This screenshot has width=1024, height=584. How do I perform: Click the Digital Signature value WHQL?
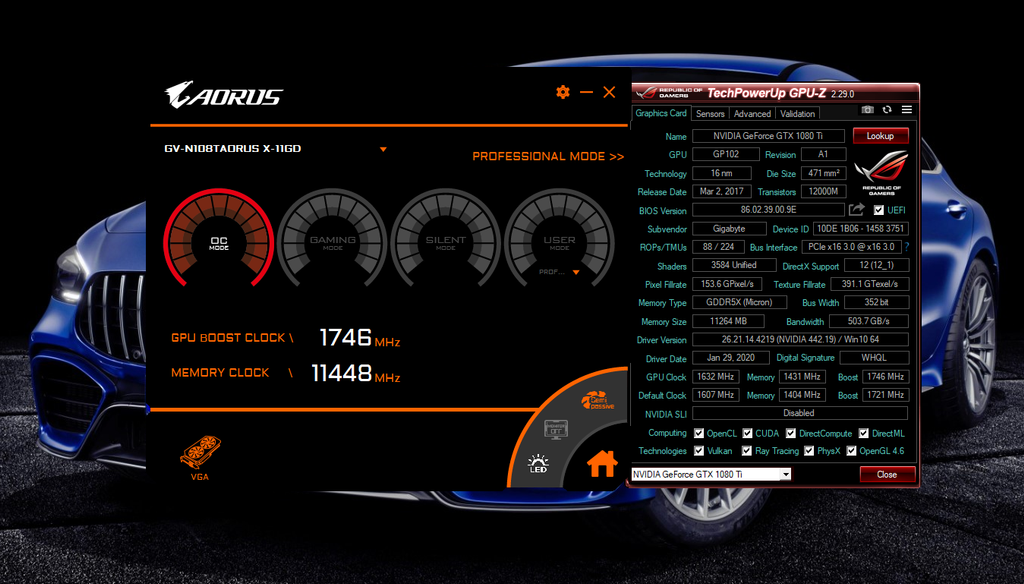[874, 358]
